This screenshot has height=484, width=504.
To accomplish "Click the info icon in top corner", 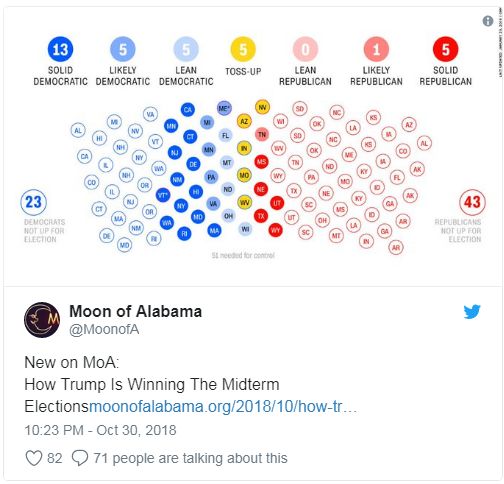I will (x=488, y=21).
